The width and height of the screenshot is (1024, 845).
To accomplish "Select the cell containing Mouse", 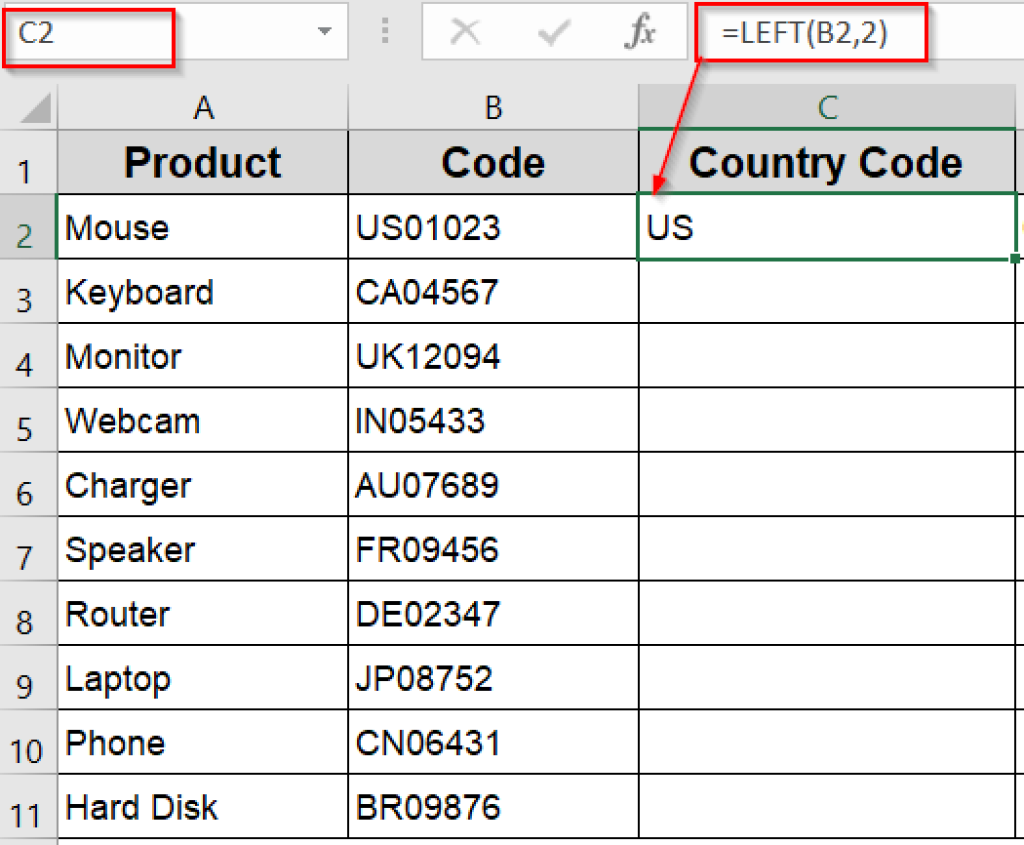I will (200, 227).
